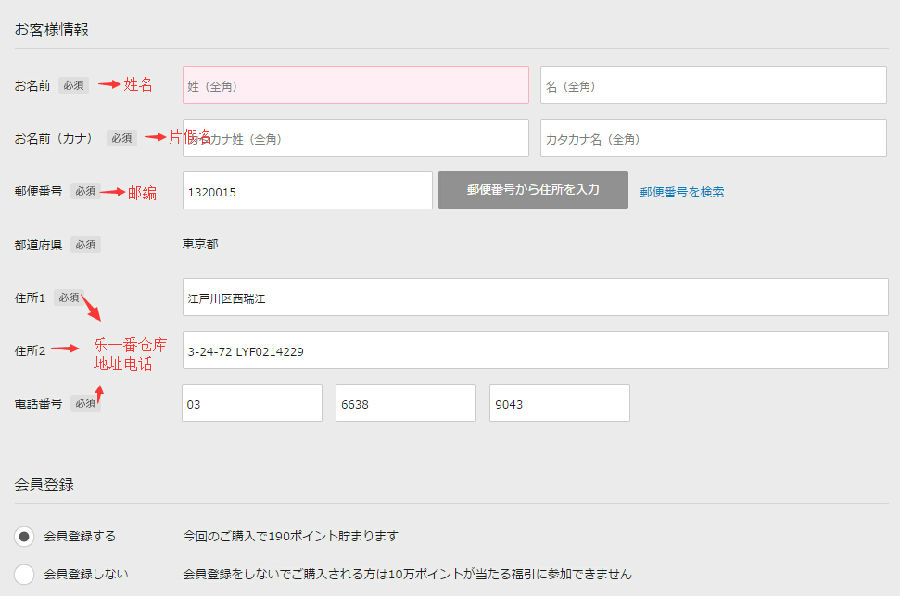Select the 会員登録する radio button
The image size is (900, 596).
25,536
